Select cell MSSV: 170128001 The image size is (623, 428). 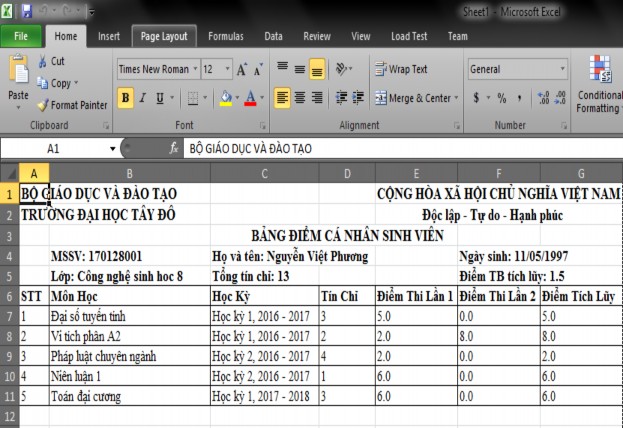click(x=130, y=256)
